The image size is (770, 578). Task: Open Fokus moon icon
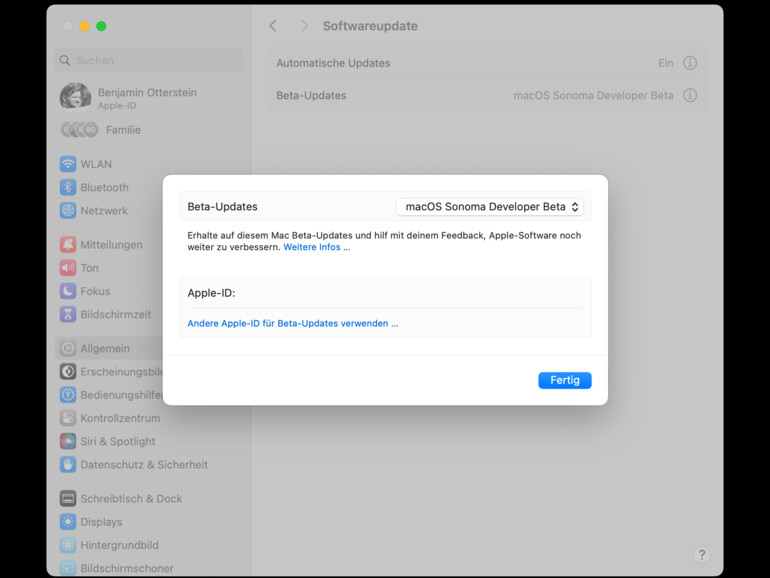click(x=68, y=291)
